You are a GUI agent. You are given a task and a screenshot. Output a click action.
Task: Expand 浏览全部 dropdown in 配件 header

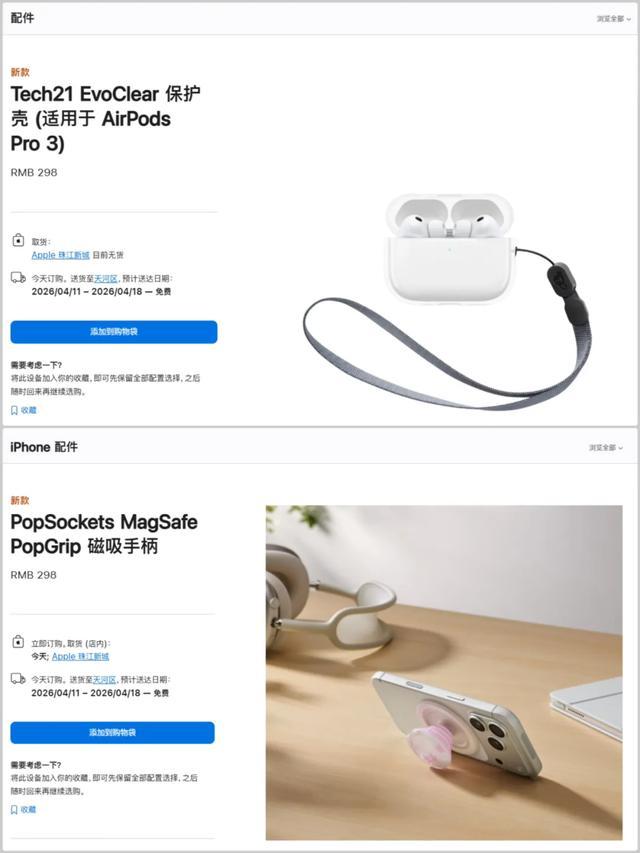pyautogui.click(x=614, y=19)
